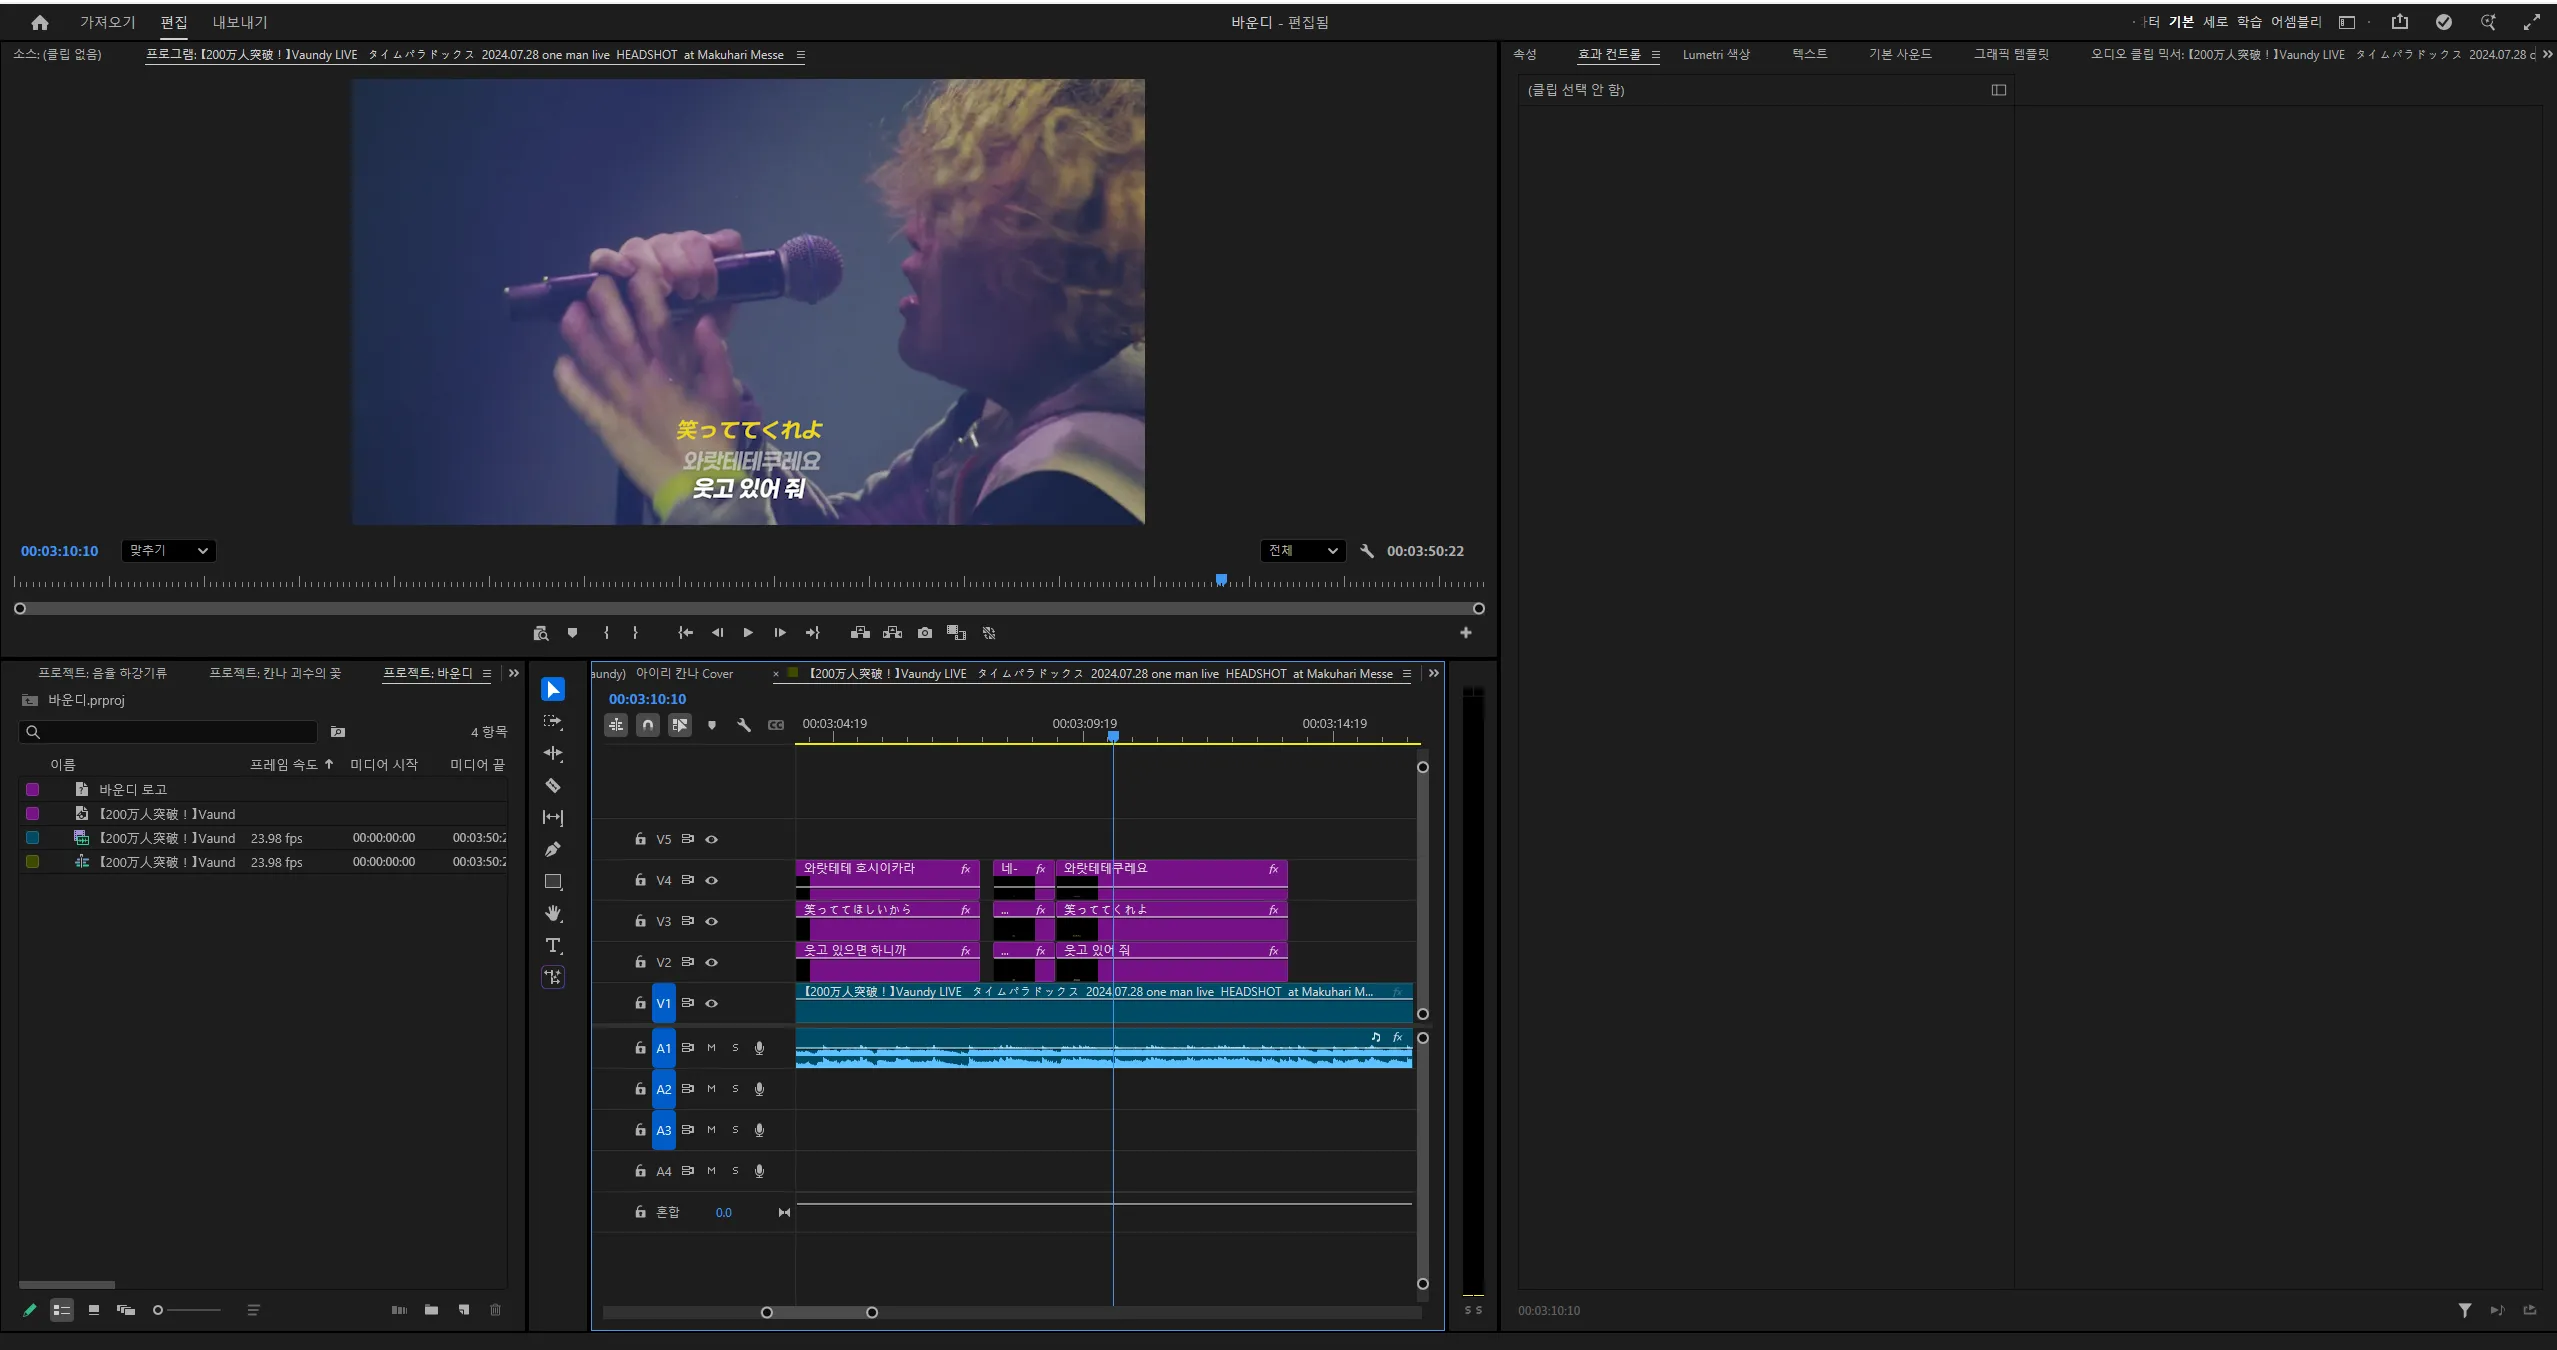This screenshot has width=2557, height=1350.
Task: Select the Type tool
Action: pos(553,945)
